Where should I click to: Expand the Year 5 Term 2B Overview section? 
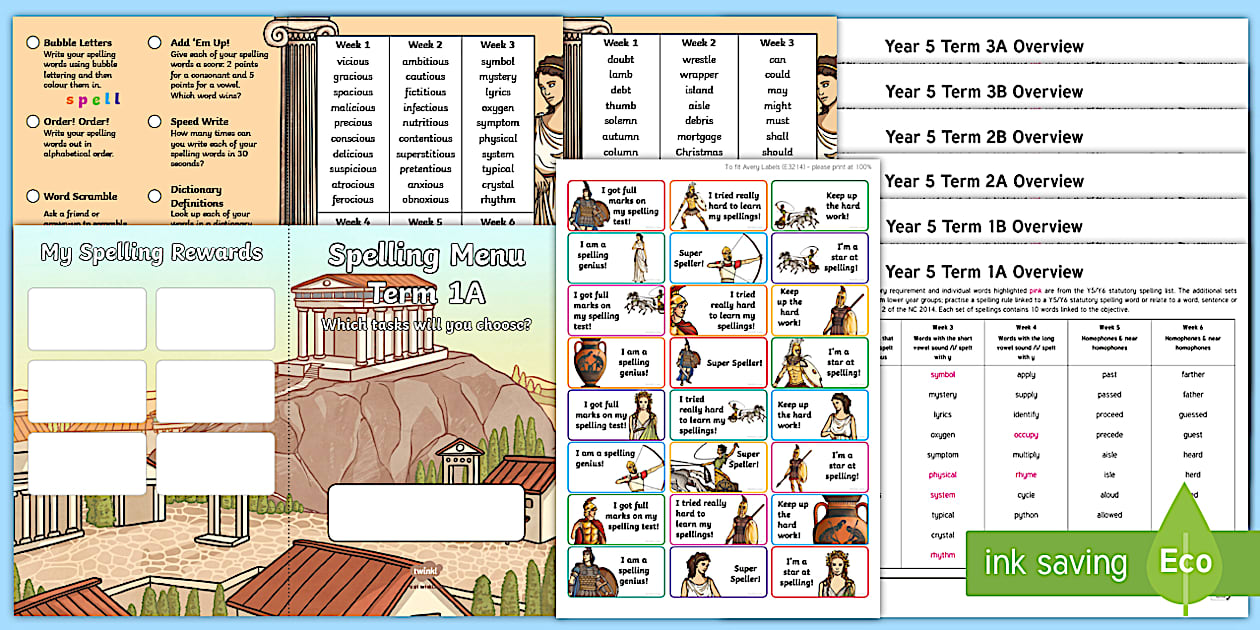pyautogui.click(x=985, y=136)
